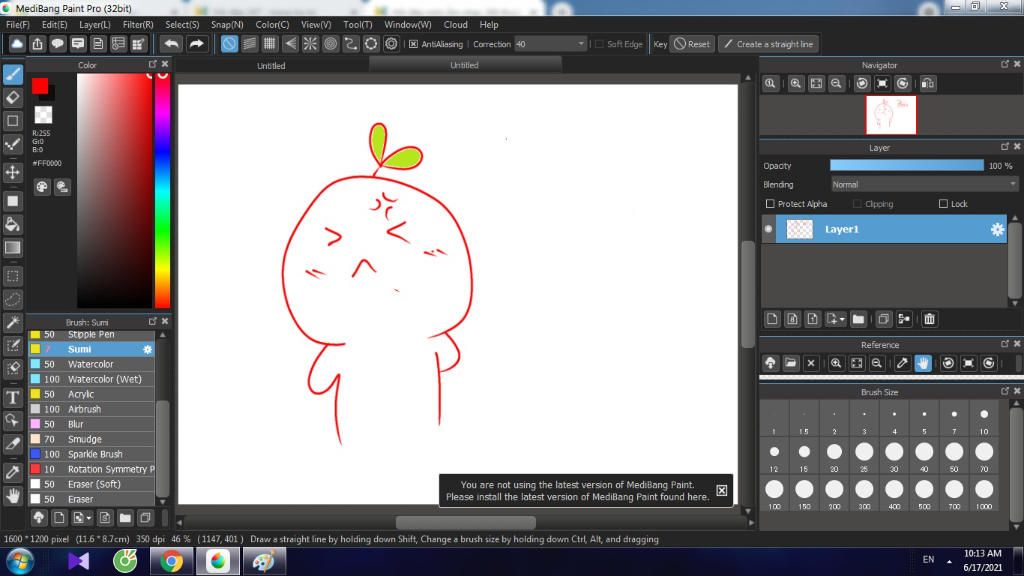Image resolution: width=1024 pixels, height=576 pixels.
Task: Click Create a straight line button
Action: (x=769, y=44)
